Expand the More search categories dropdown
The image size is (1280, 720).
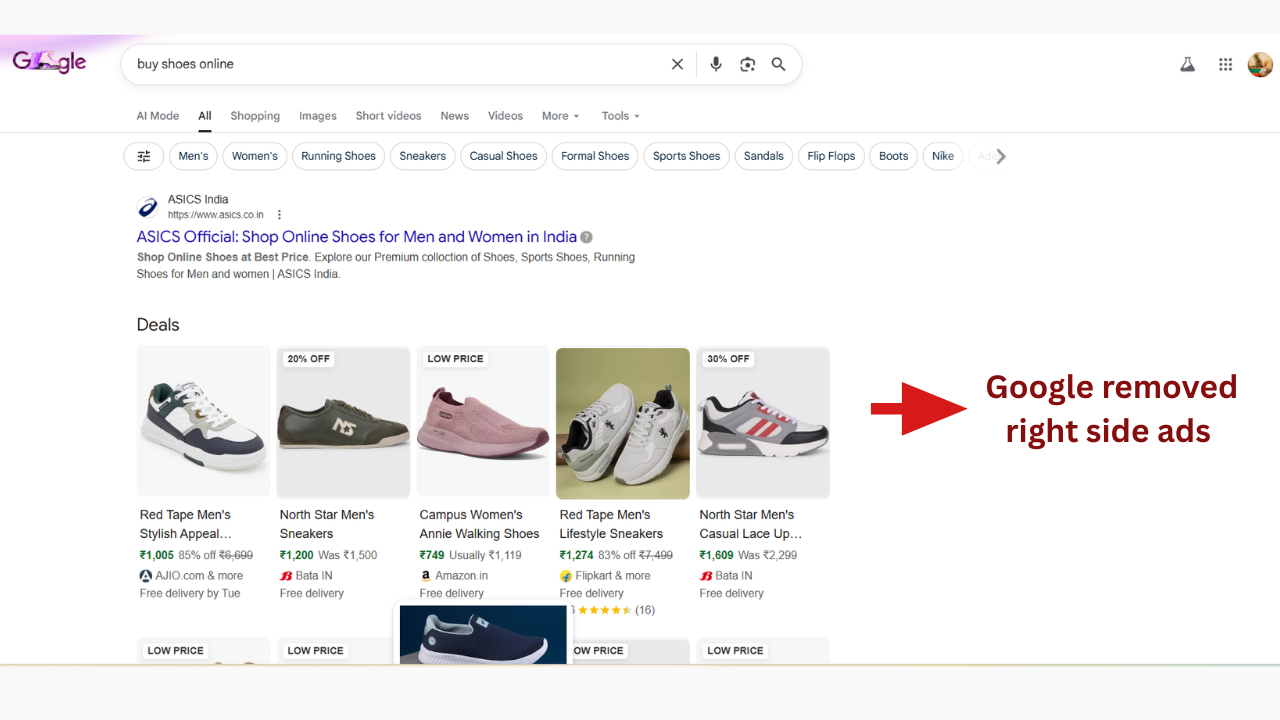pos(560,116)
